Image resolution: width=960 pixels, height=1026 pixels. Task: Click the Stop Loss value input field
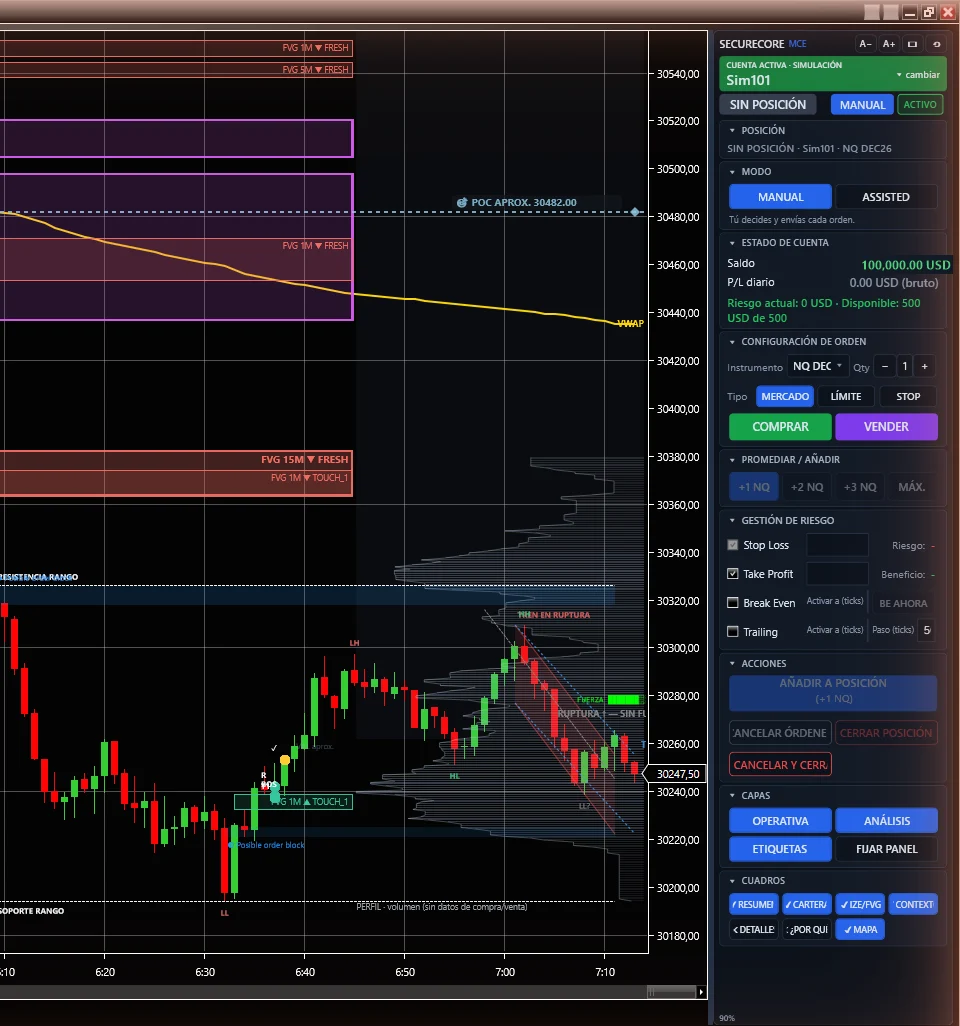pos(838,545)
